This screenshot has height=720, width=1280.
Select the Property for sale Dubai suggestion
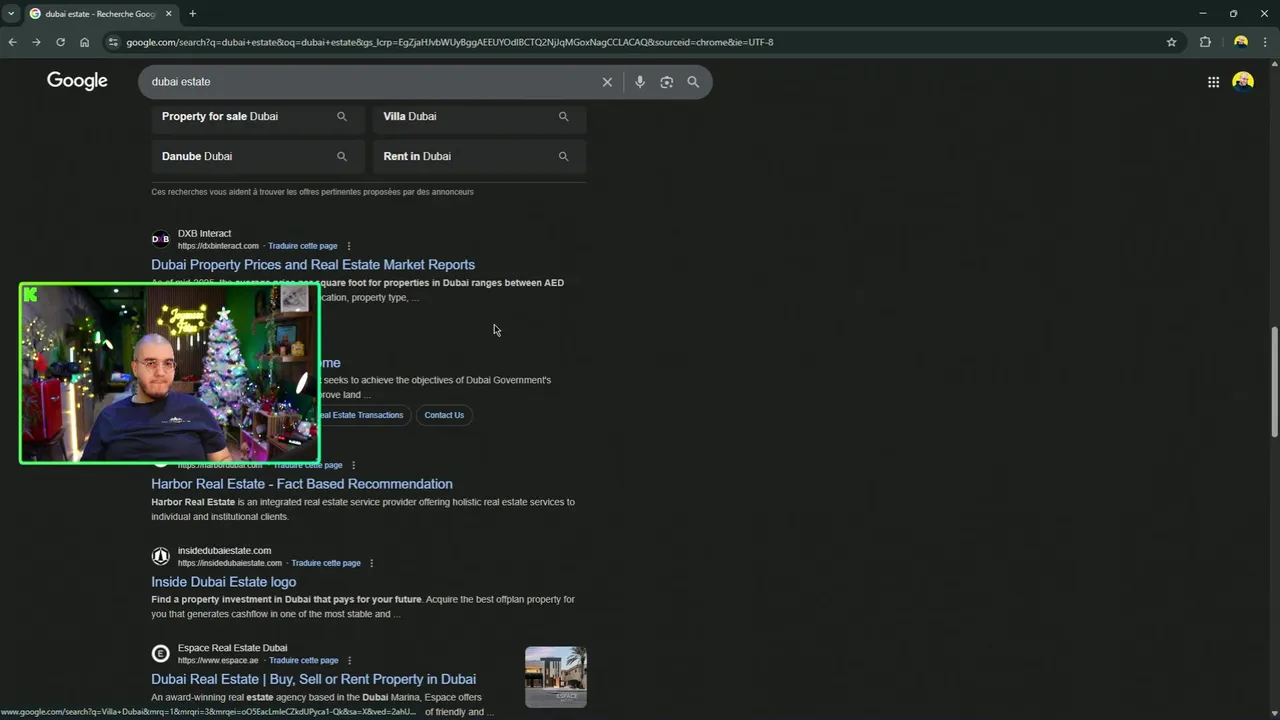point(258,117)
